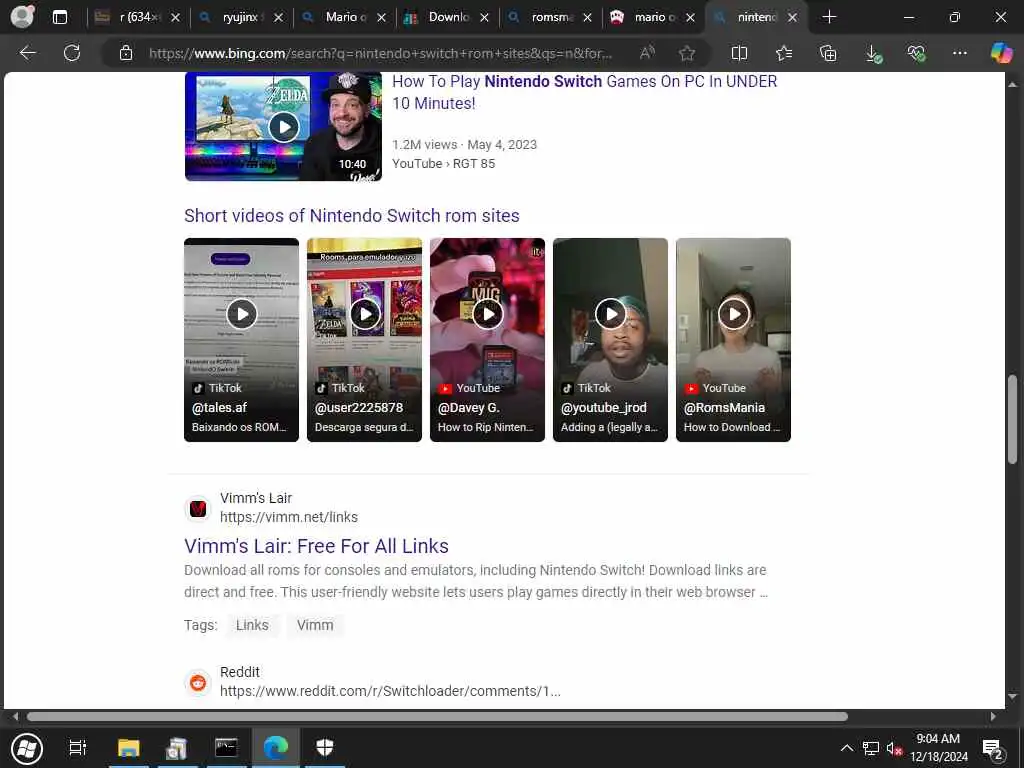Close the active nintend tab
Screen dimensions: 1024x768
tap(792, 18)
